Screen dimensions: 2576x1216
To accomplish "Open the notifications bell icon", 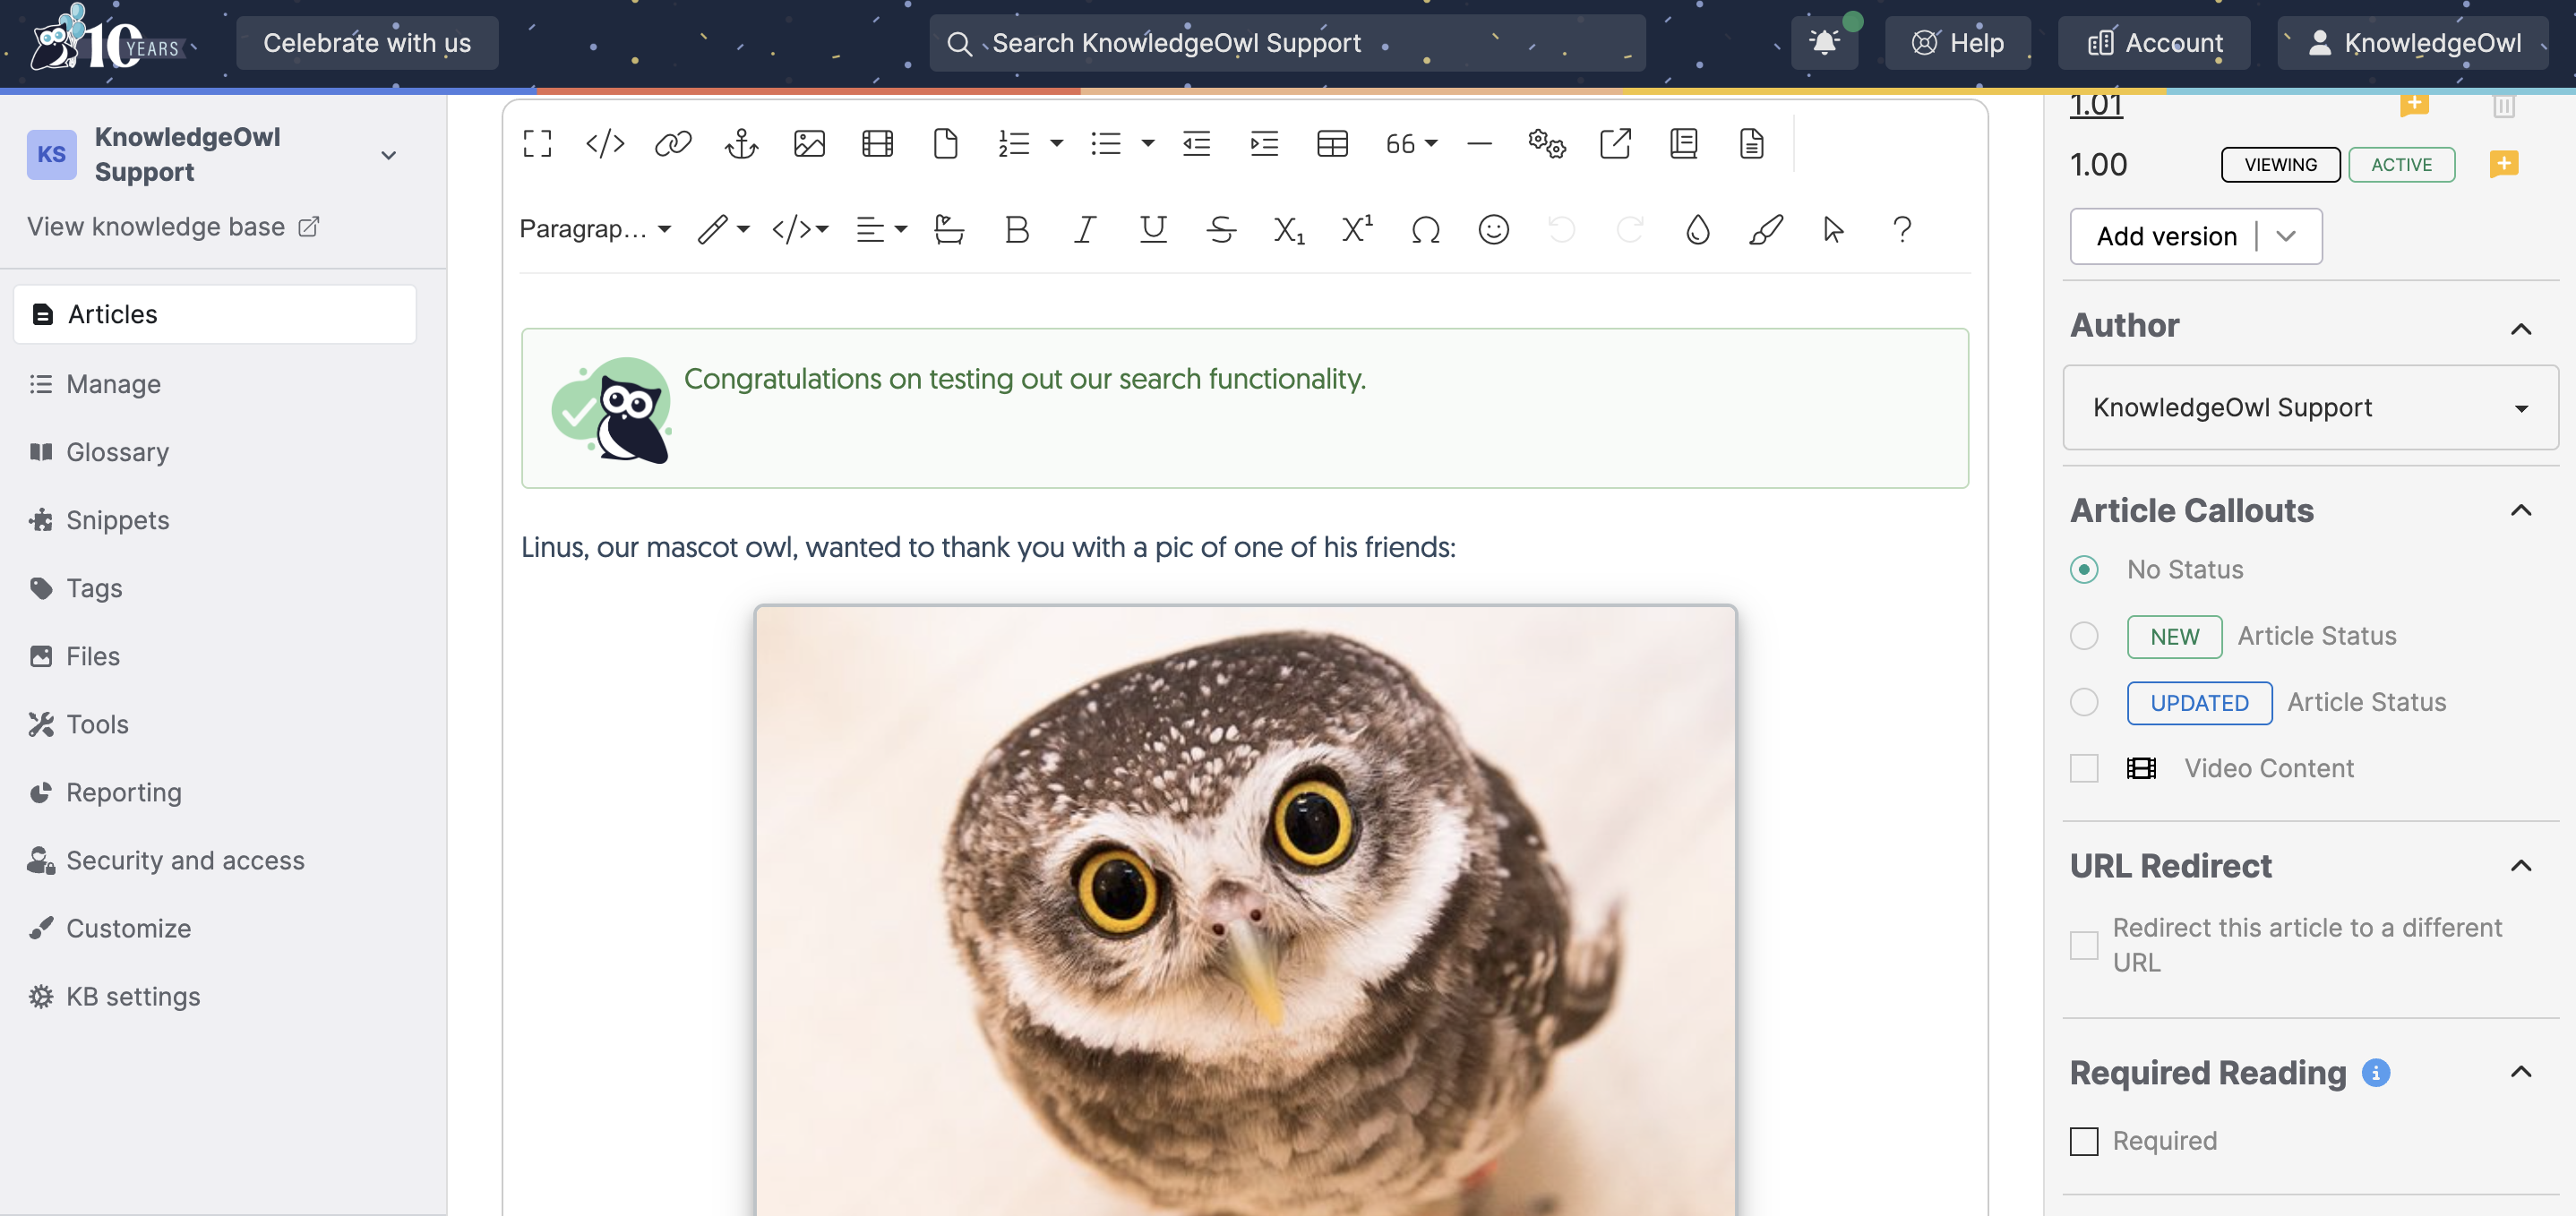I will point(1824,43).
